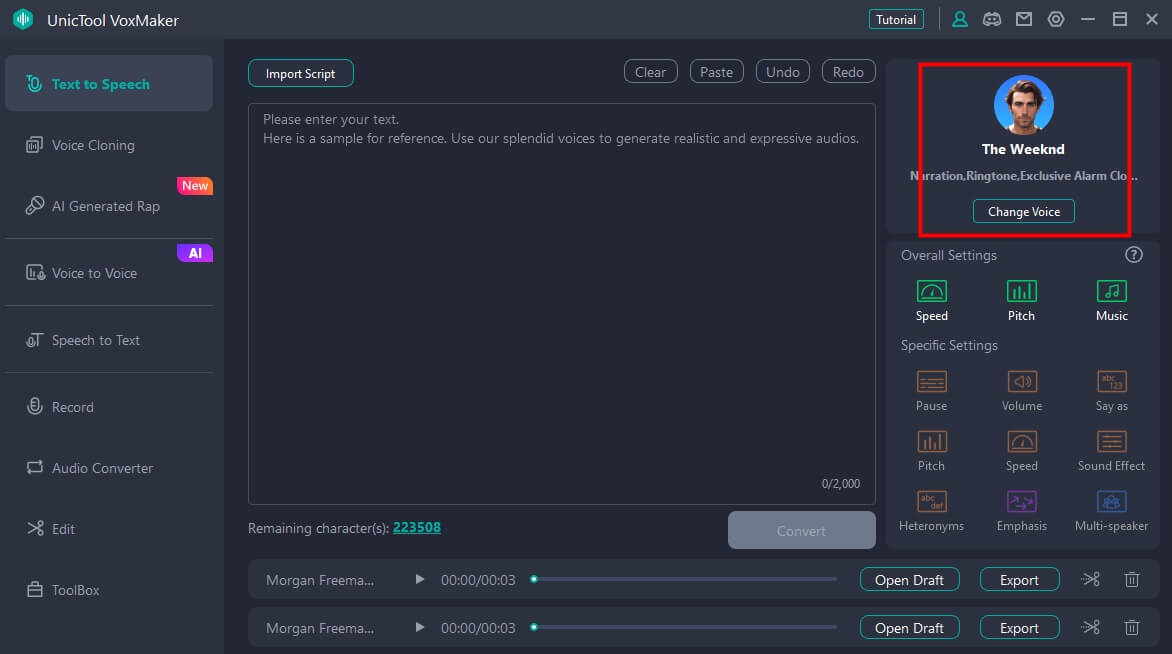Click the Overall Settings help icon
This screenshot has width=1172, height=654.
point(1133,255)
